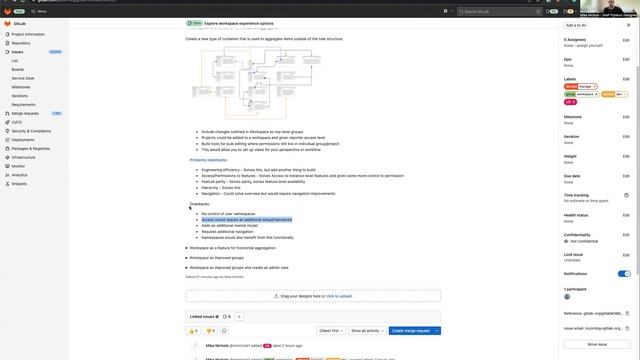Click the Move issue button
Screen dimensions: 640x360
click(597, 344)
